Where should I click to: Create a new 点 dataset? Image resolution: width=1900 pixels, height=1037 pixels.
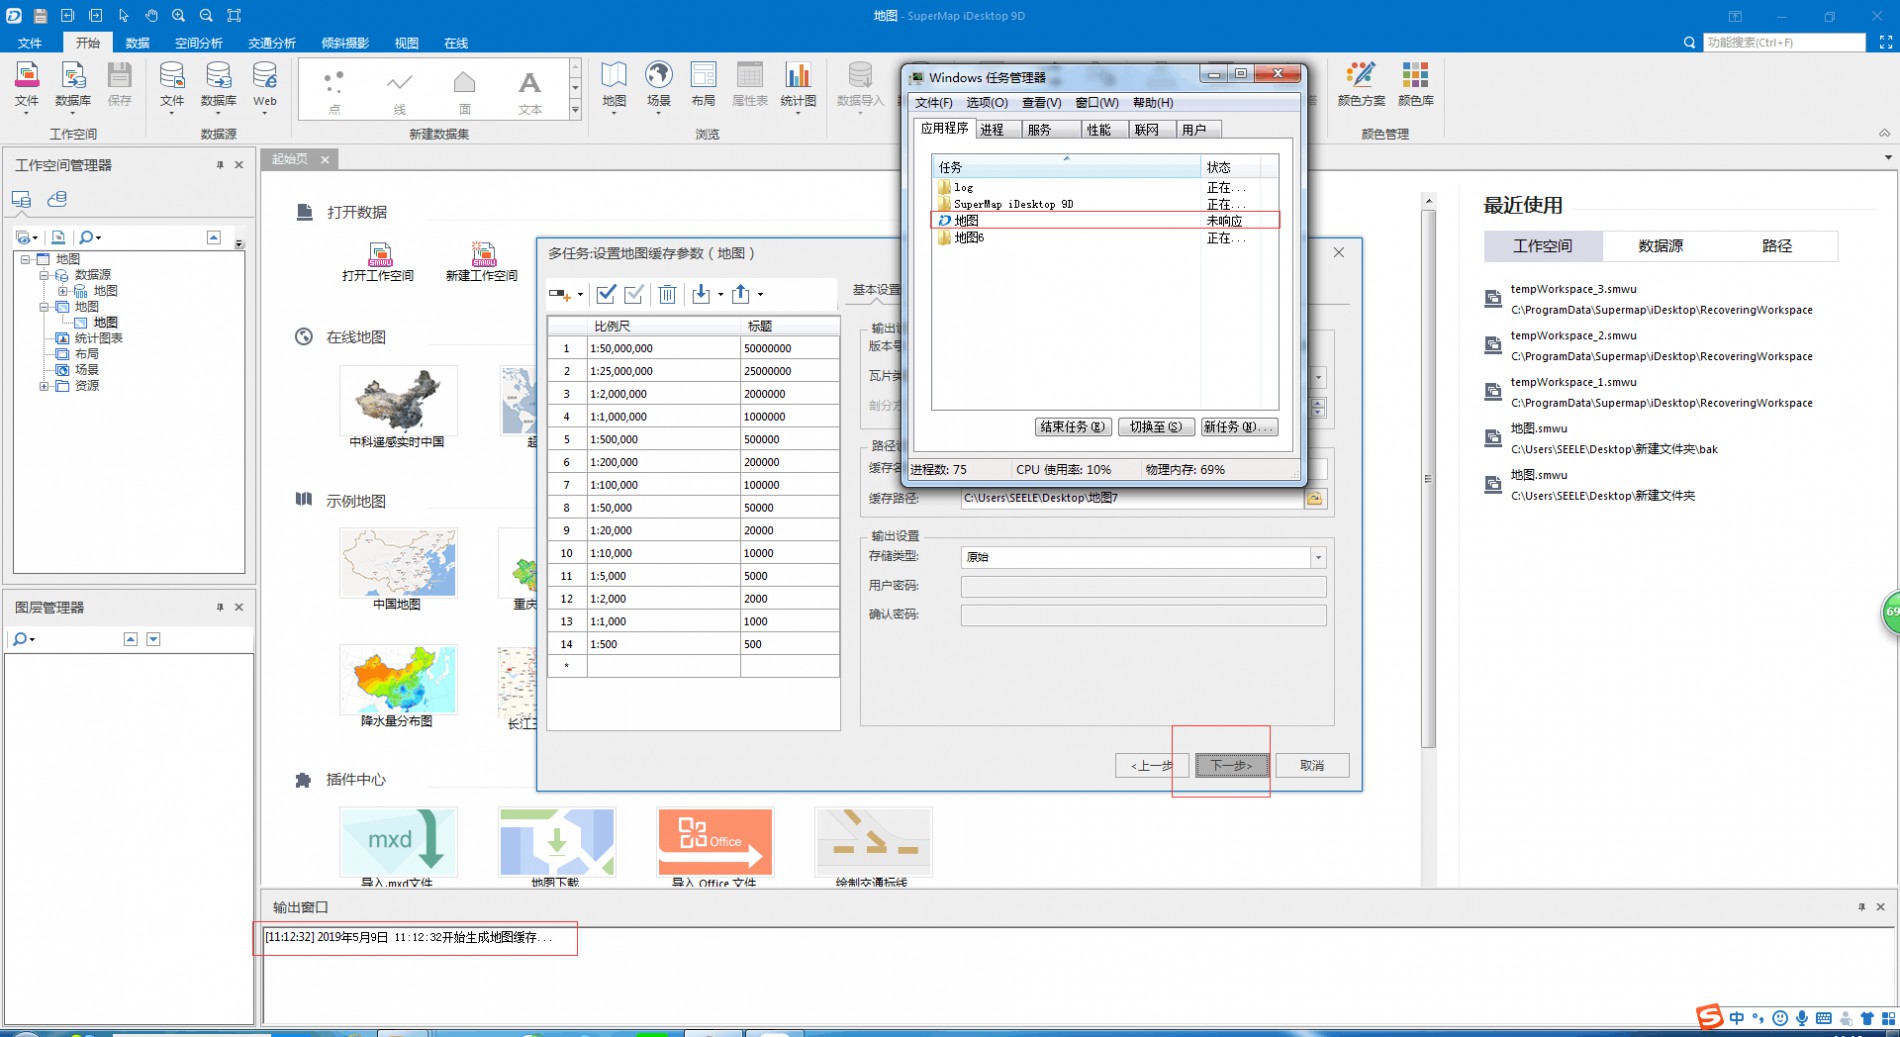(334, 91)
